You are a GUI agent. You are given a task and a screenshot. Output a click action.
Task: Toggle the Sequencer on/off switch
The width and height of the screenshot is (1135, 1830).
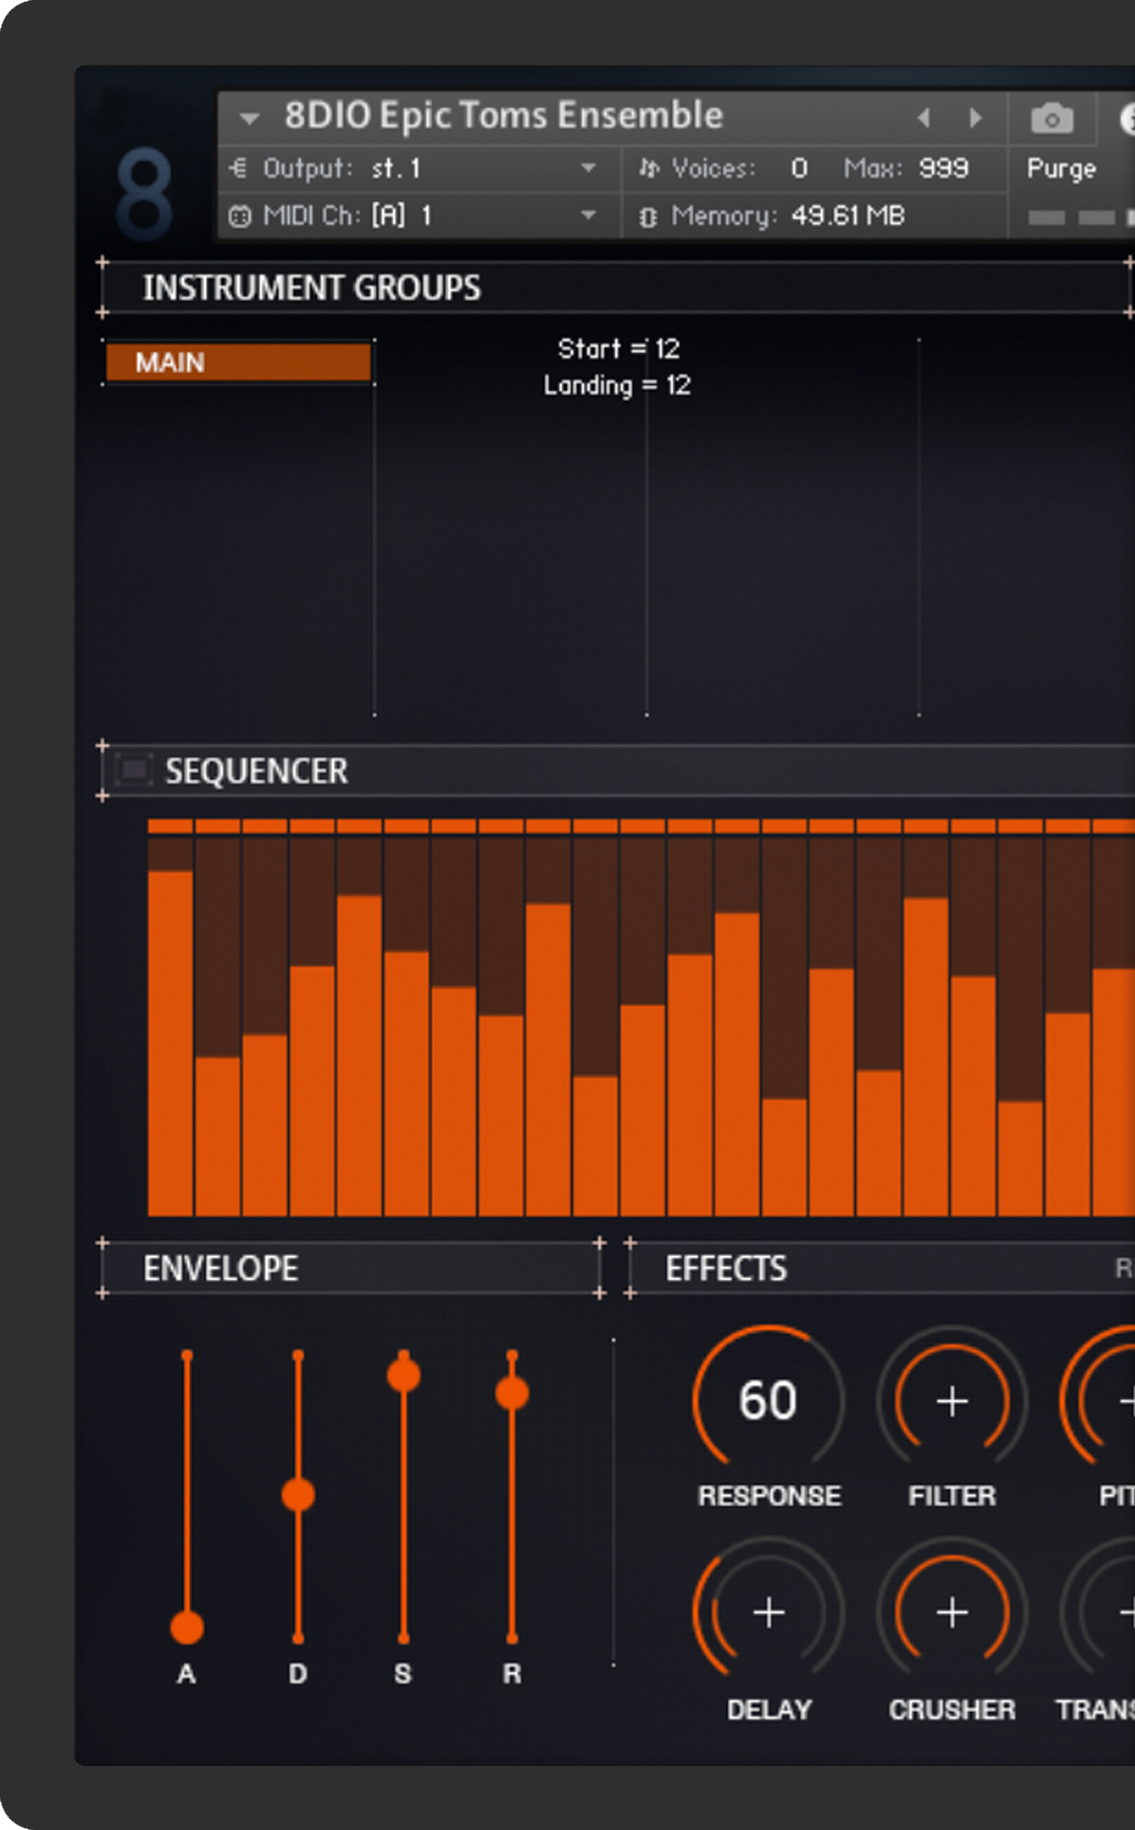click(132, 770)
